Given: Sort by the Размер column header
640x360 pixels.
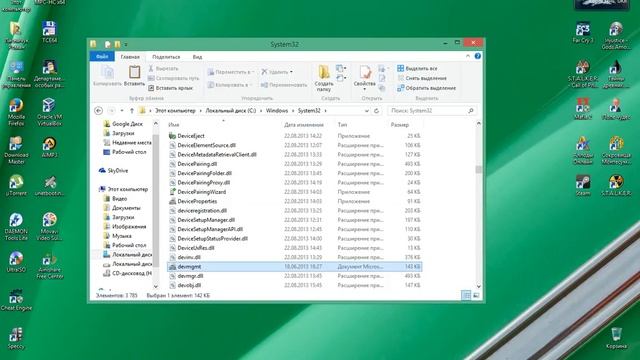Looking at the screenshot, I should (x=400, y=124).
